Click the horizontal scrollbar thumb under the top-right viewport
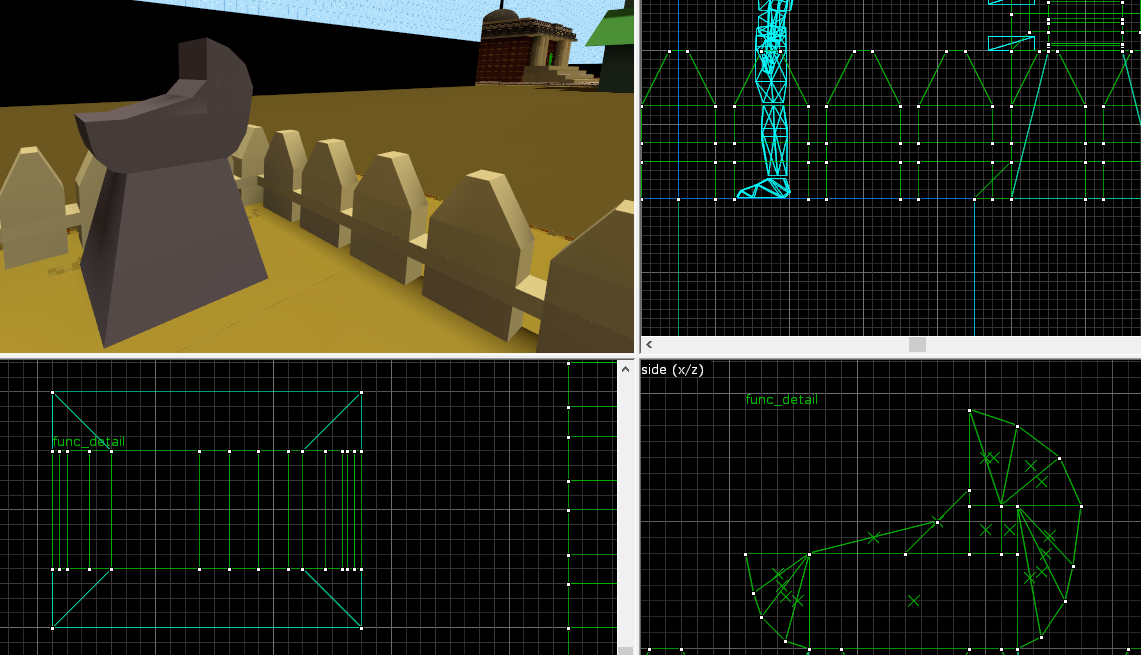The height and width of the screenshot is (655, 1141). [917, 345]
